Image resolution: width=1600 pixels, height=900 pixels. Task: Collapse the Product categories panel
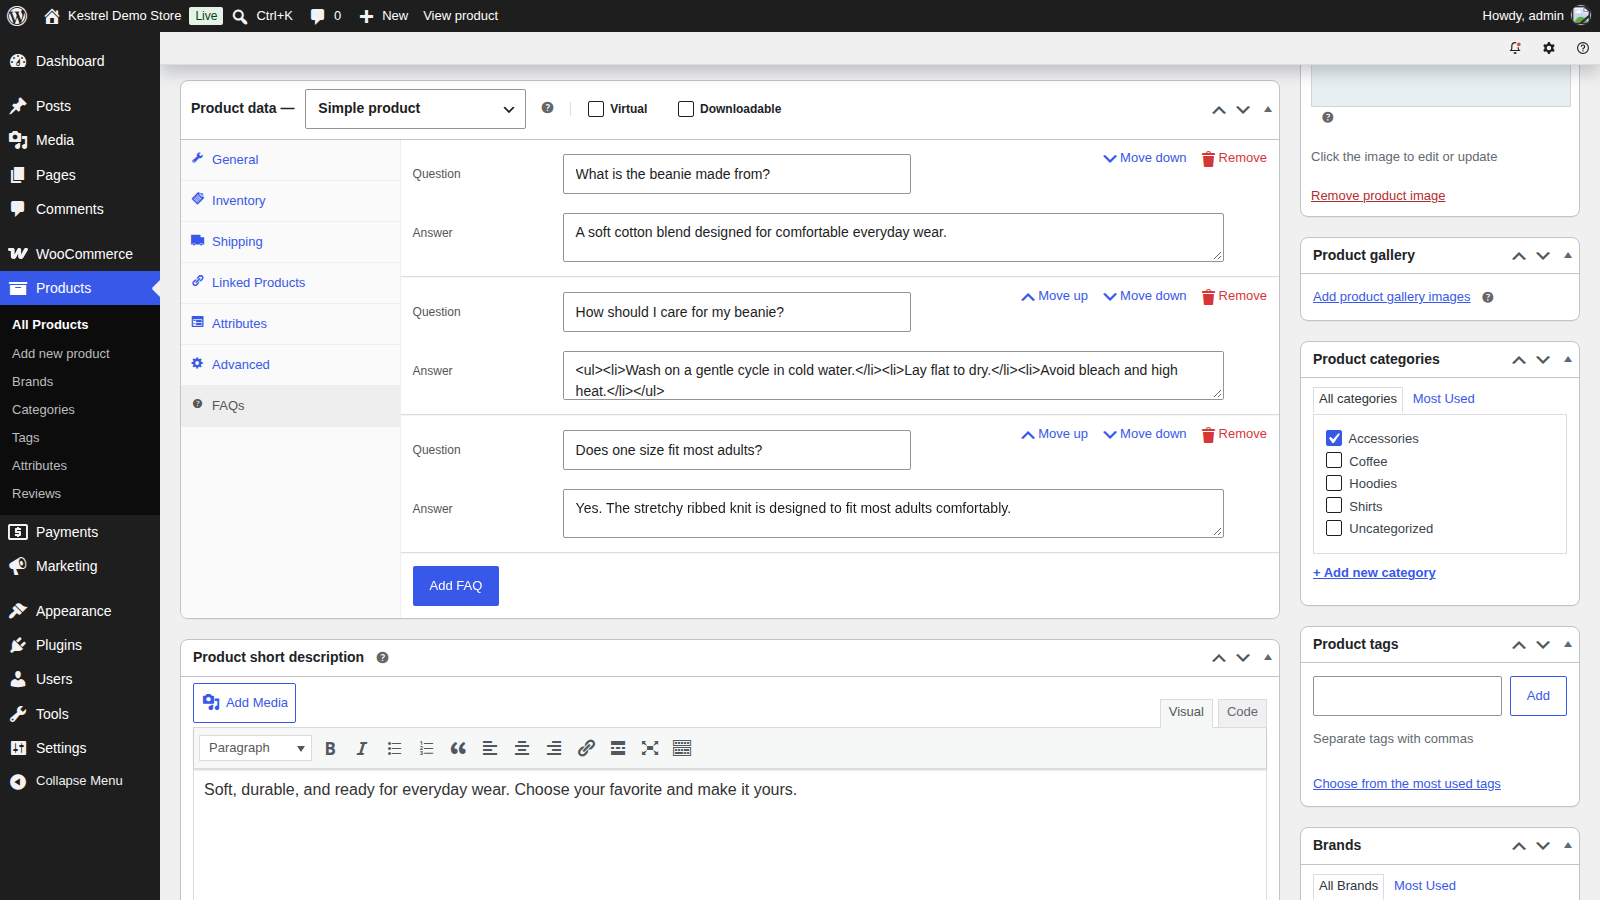coord(1568,359)
